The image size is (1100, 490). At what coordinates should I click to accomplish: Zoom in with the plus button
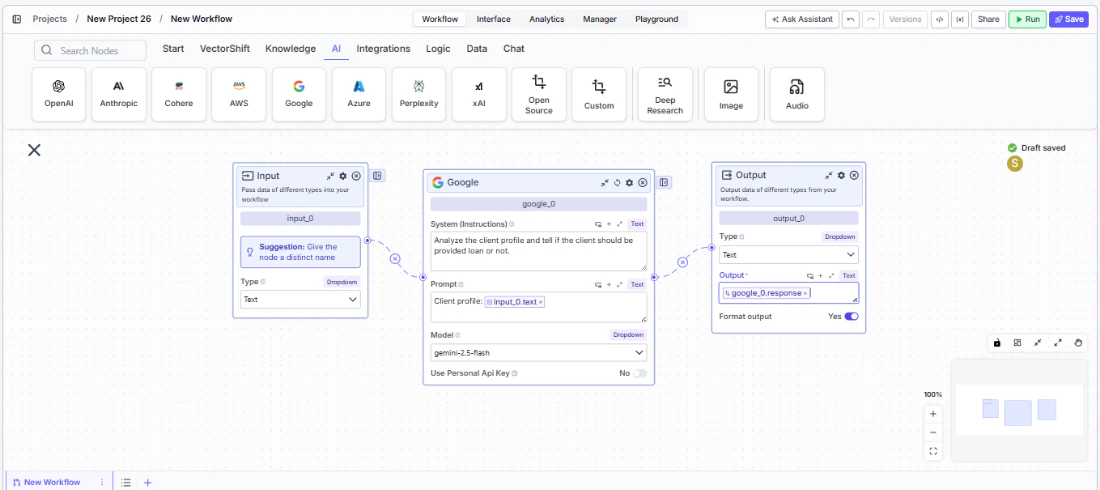(933, 413)
